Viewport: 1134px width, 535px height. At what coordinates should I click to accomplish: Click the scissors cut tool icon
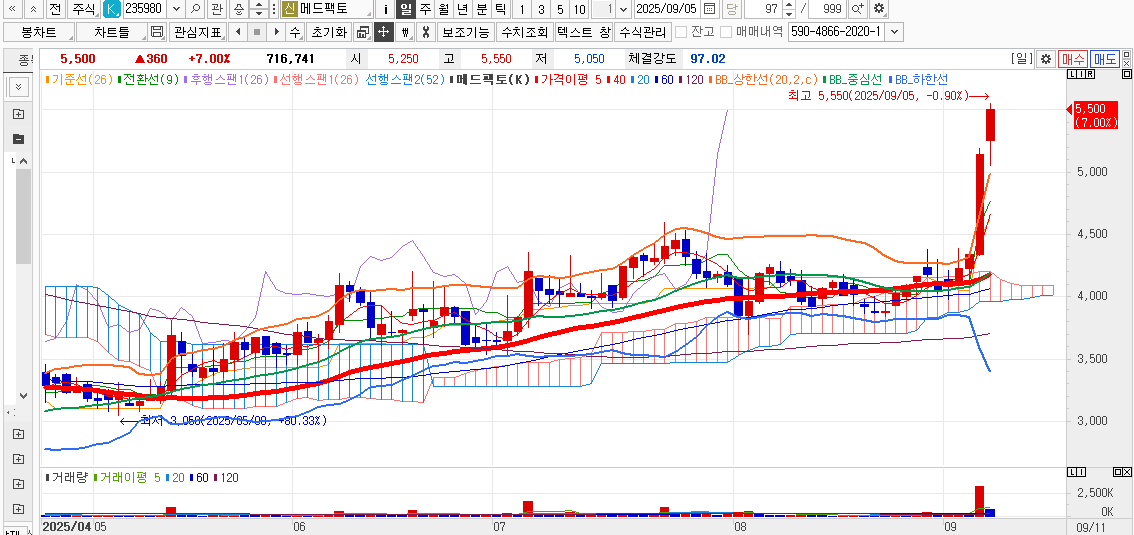point(426,31)
